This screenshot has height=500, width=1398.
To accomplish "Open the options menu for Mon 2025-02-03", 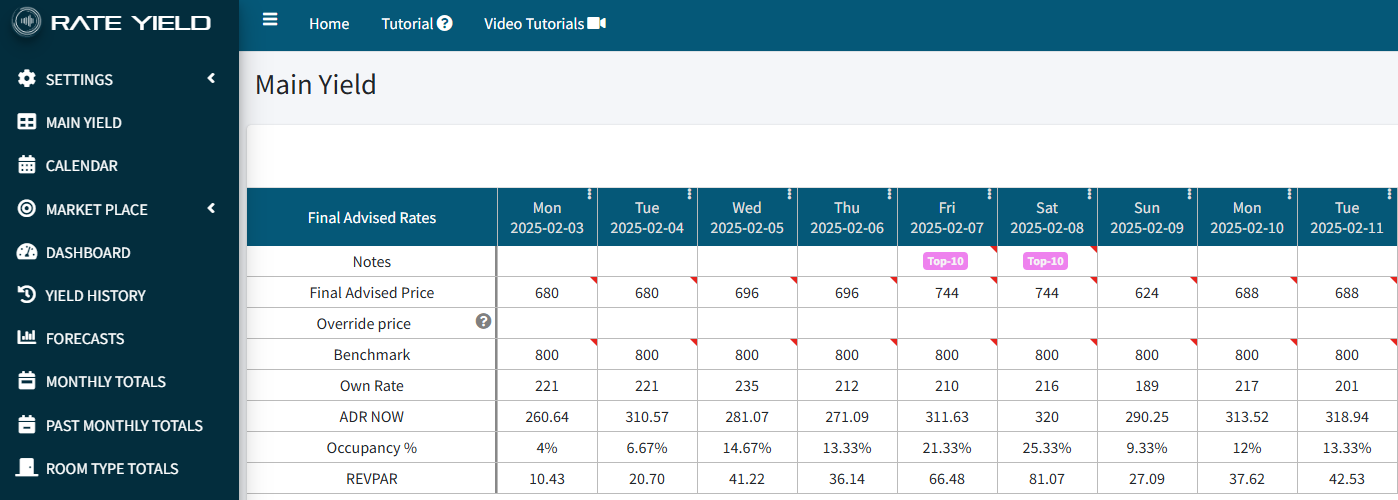I will (590, 194).
